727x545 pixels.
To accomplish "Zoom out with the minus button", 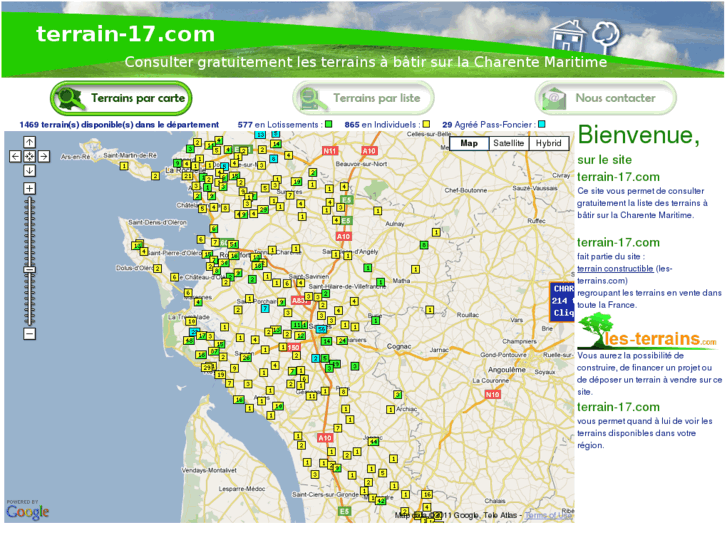I will pos(29,333).
